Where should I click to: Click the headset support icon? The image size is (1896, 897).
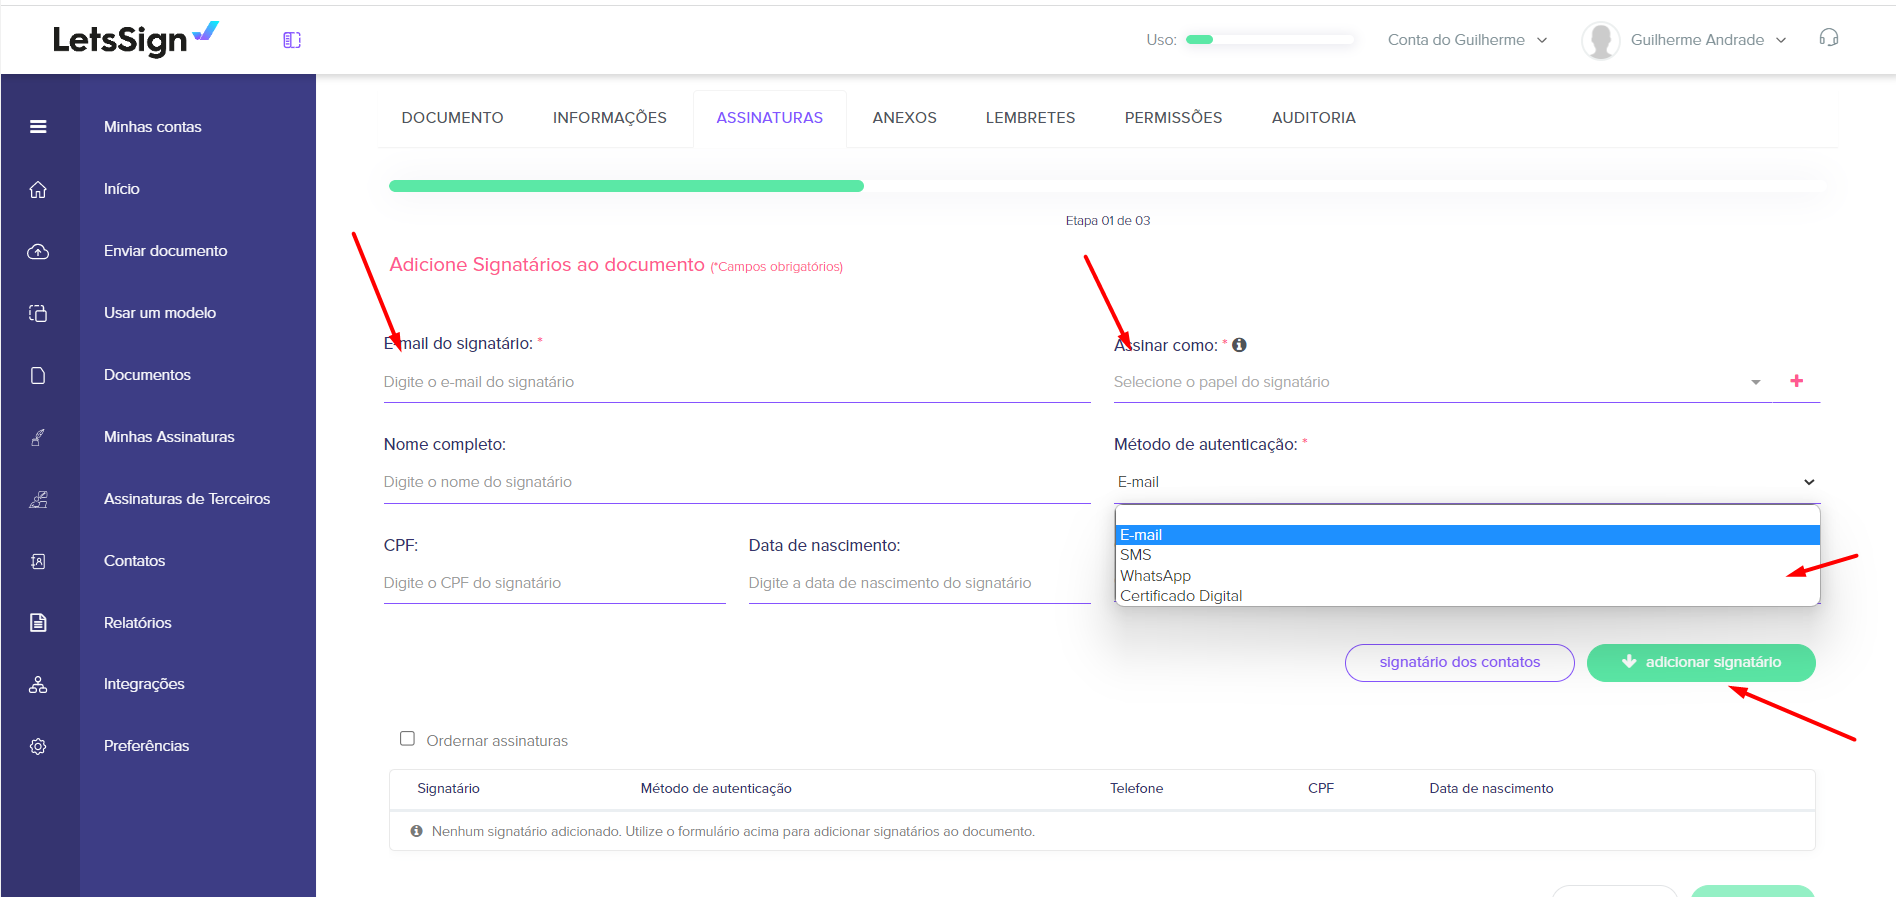point(1829,38)
